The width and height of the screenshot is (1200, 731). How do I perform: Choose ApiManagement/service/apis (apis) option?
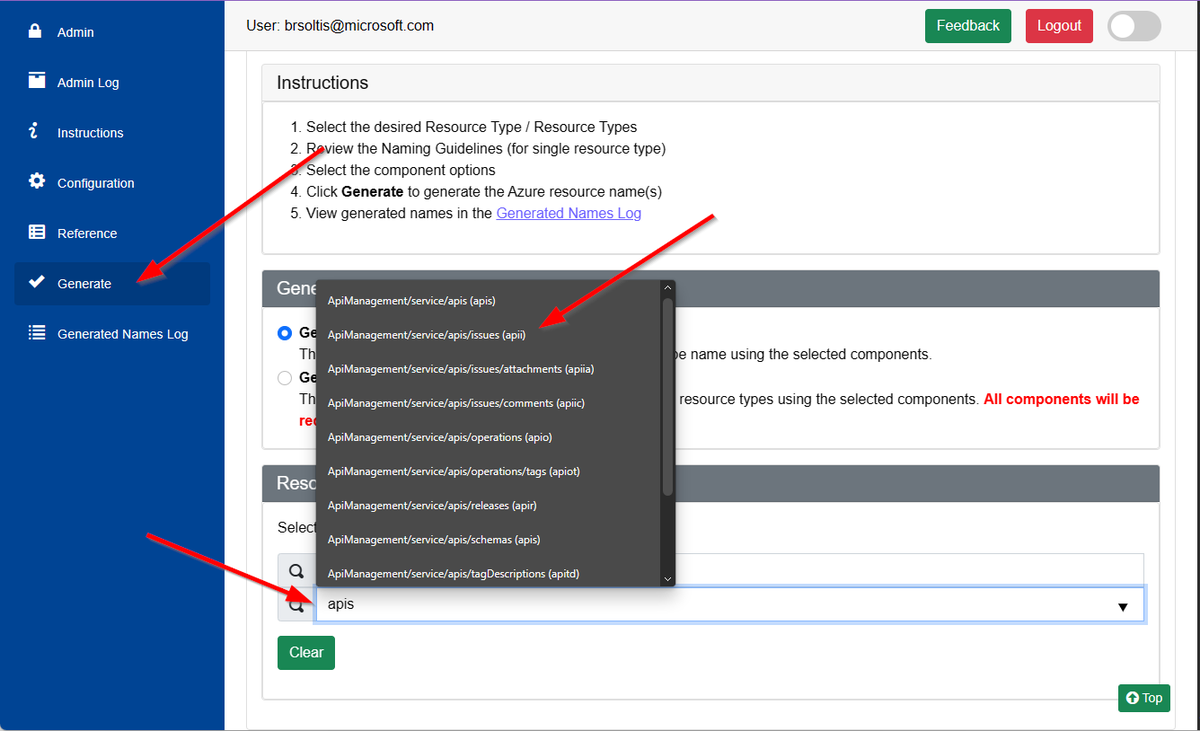488,300
